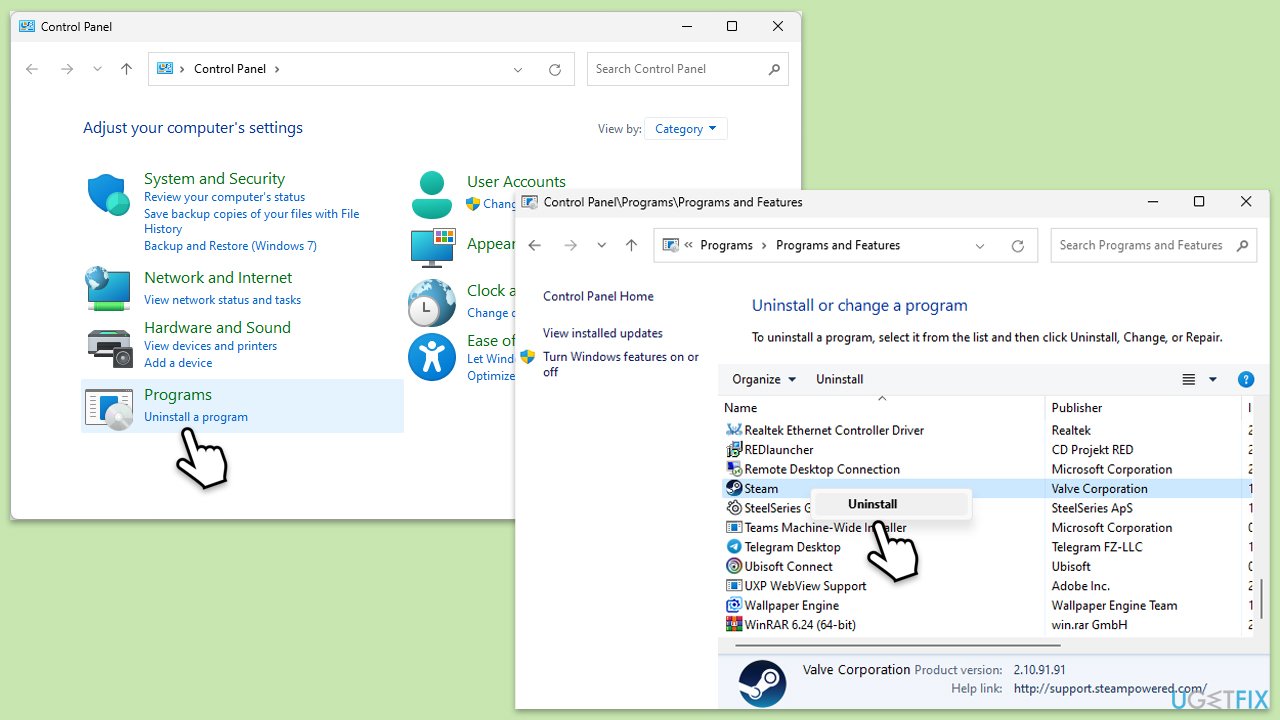Go back in Programs and Features window

point(535,246)
